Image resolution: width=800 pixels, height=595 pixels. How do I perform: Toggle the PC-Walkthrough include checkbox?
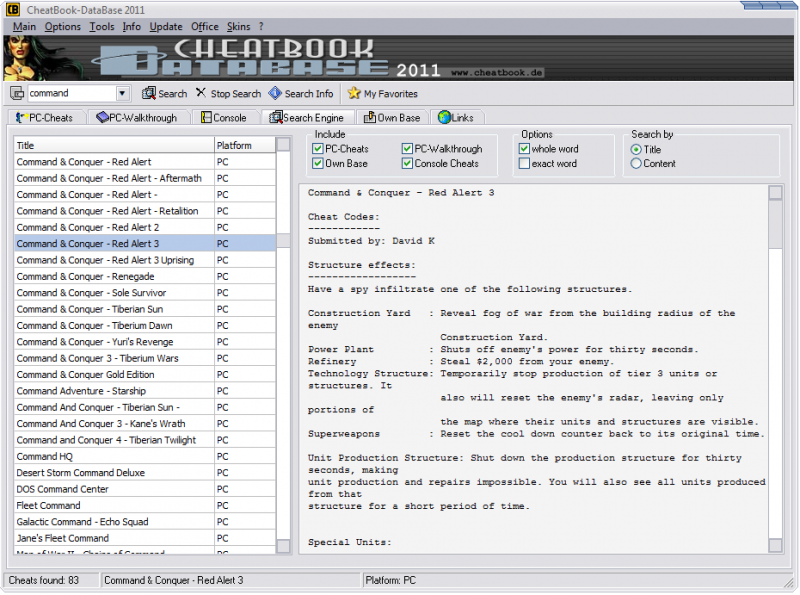[407, 149]
